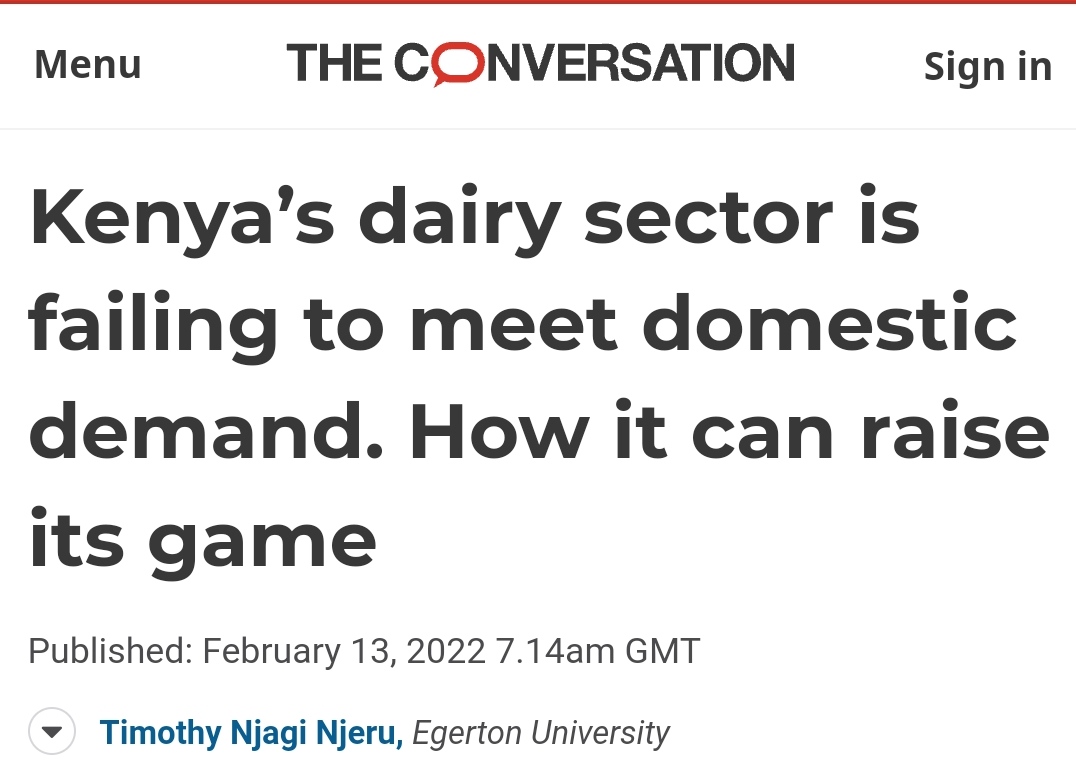Image resolution: width=1076 pixels, height=784 pixels.
Task: Click the word "Published:" label
Action: coord(110,652)
